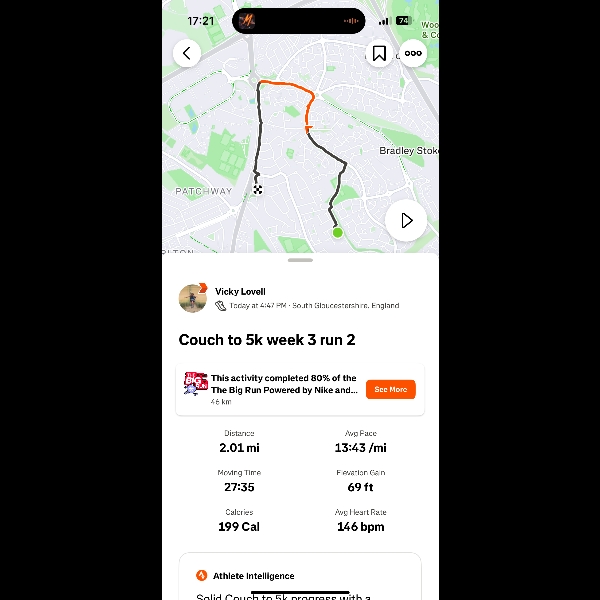
Task: Open the Athlete Intelligence summary card
Action: tap(300, 576)
